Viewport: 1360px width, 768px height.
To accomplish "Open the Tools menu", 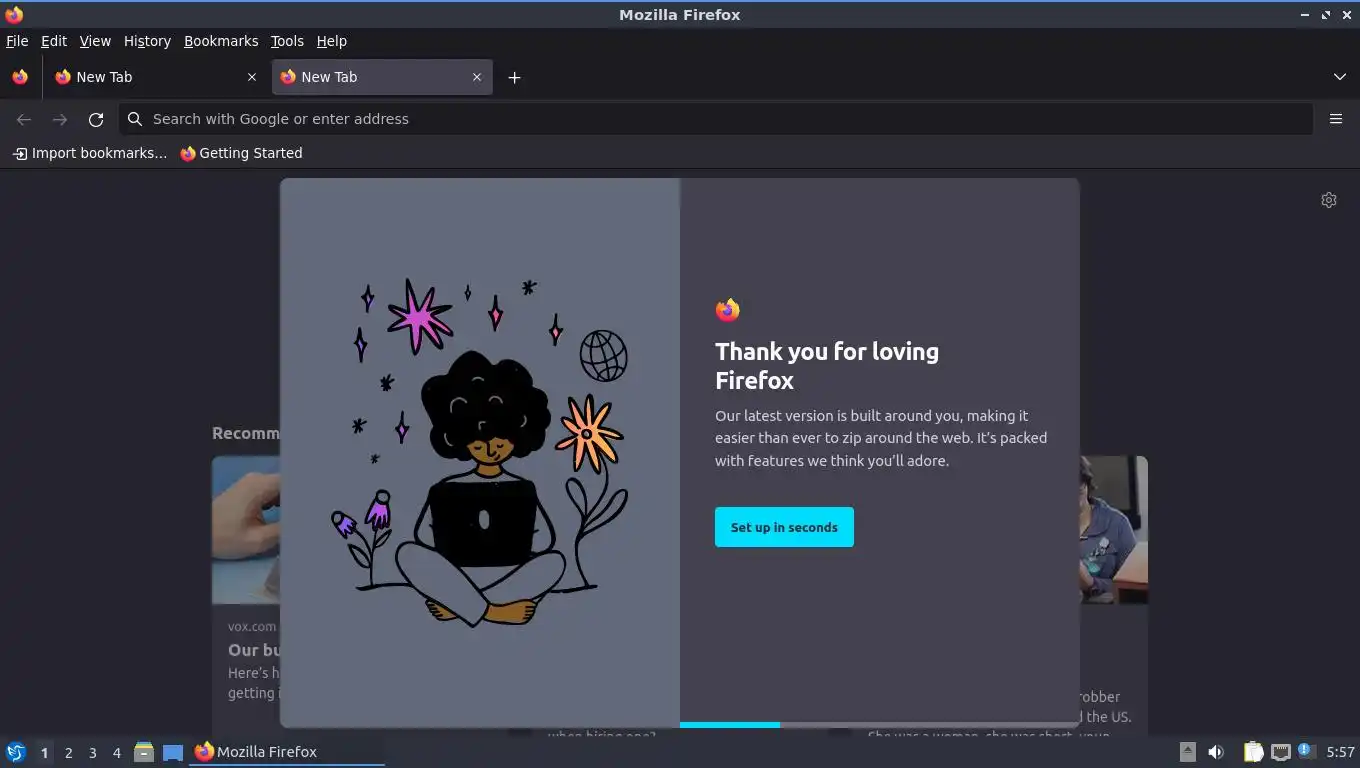I will pos(287,41).
